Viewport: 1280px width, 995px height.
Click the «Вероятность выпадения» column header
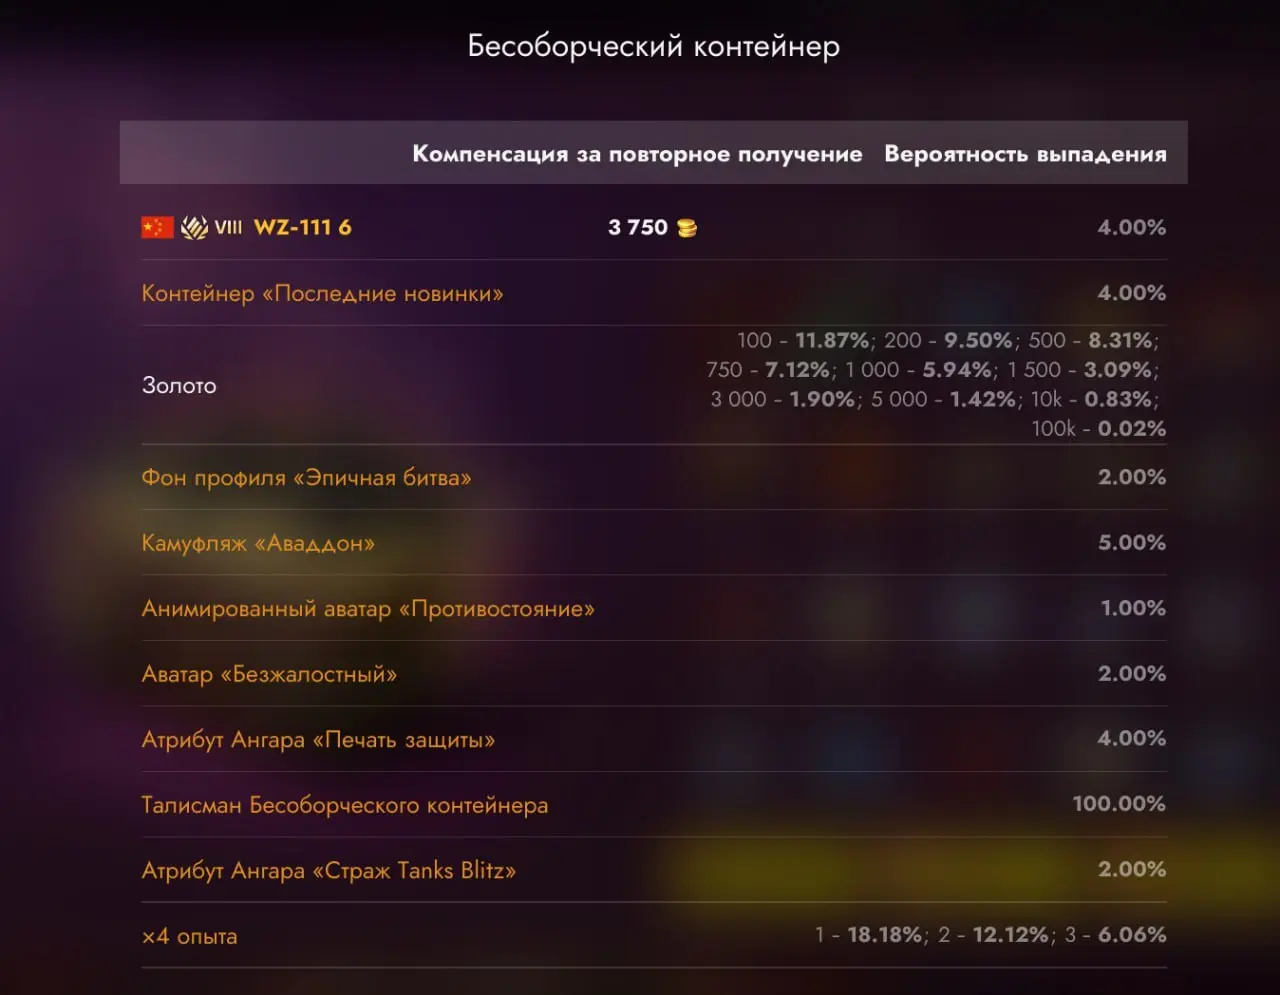pyautogui.click(x=1023, y=153)
